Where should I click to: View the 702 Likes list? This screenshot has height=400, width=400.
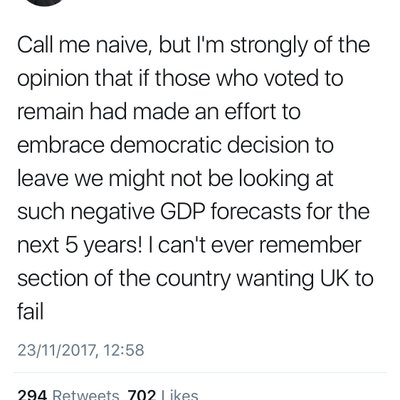(x=163, y=395)
